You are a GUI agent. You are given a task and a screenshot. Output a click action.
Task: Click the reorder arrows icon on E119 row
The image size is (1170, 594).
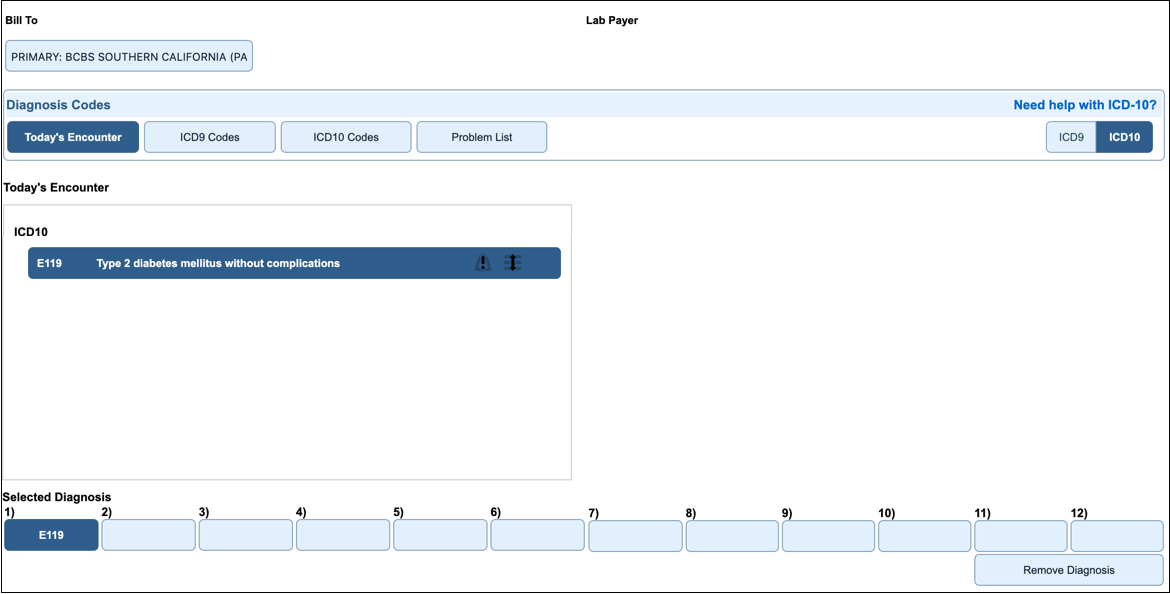[x=513, y=263]
